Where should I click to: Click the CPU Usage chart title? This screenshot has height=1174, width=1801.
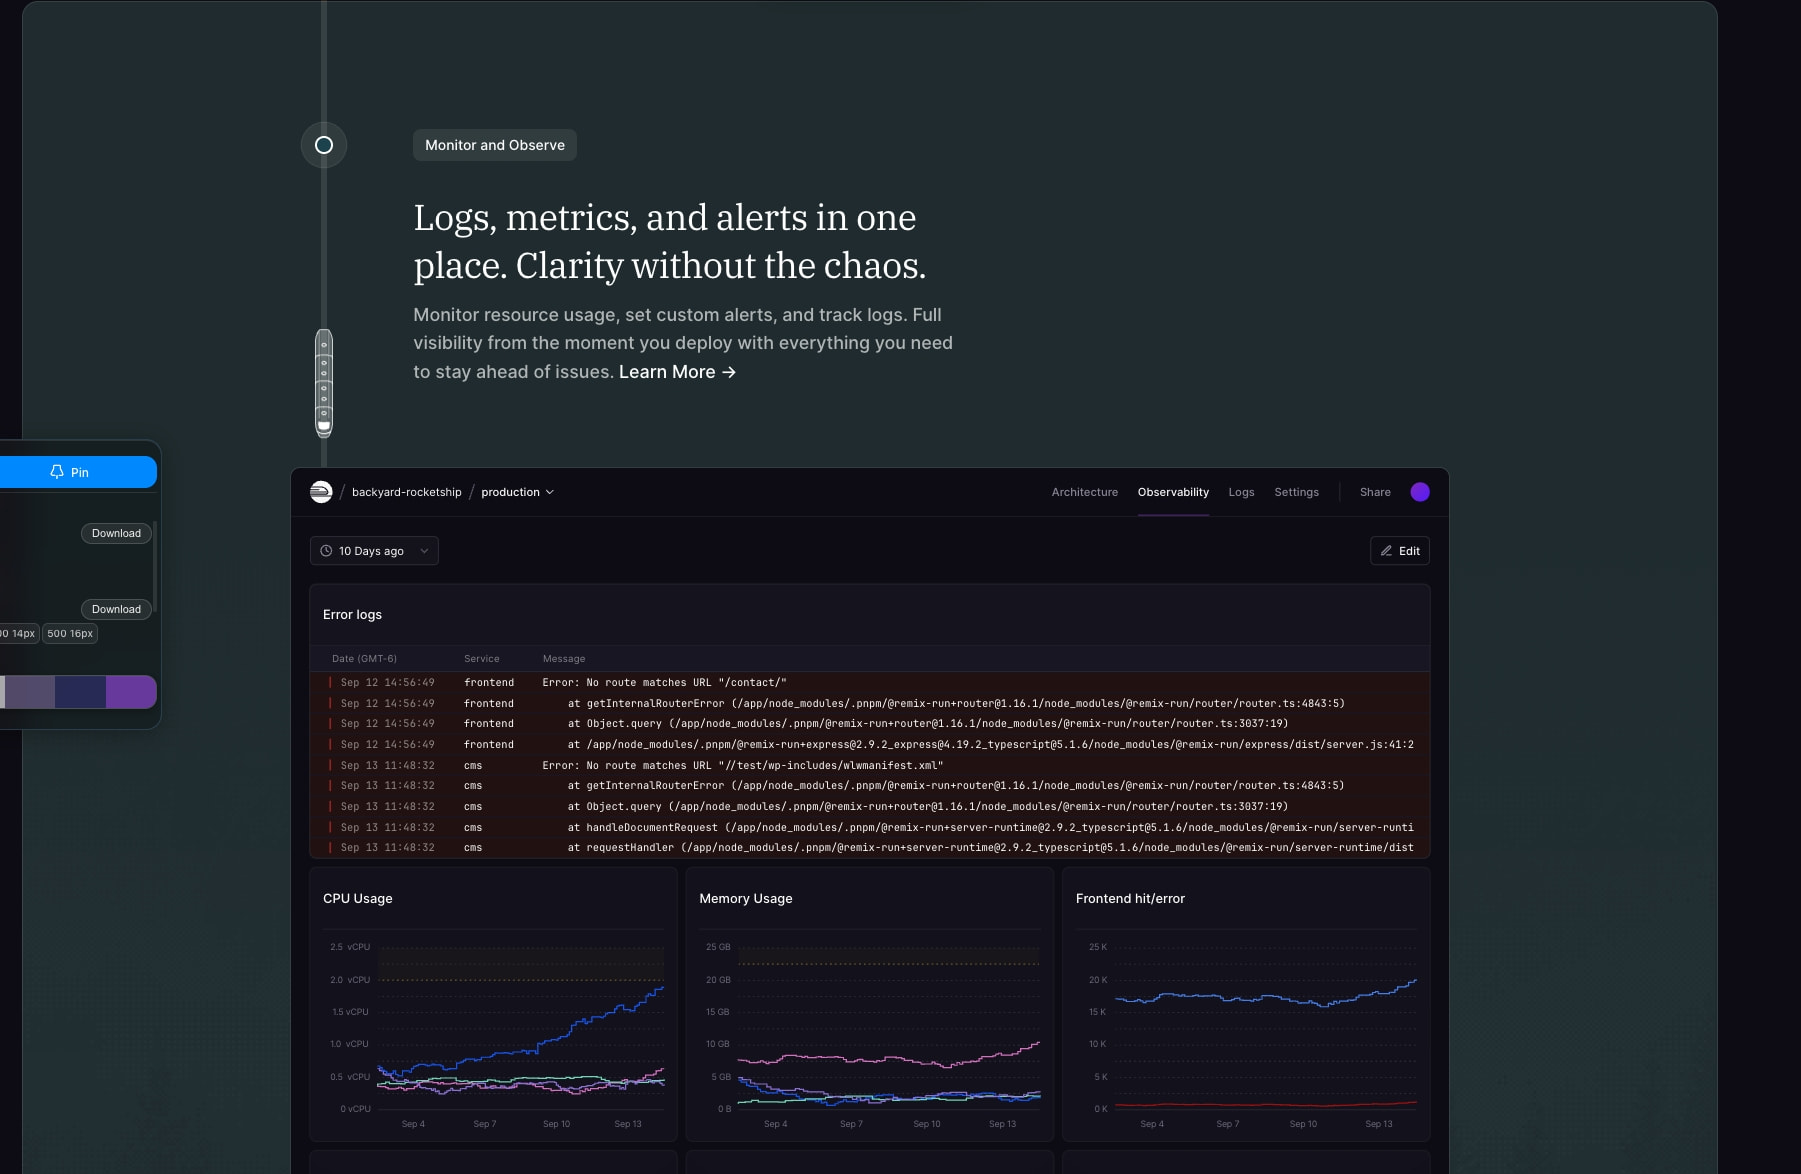click(358, 899)
